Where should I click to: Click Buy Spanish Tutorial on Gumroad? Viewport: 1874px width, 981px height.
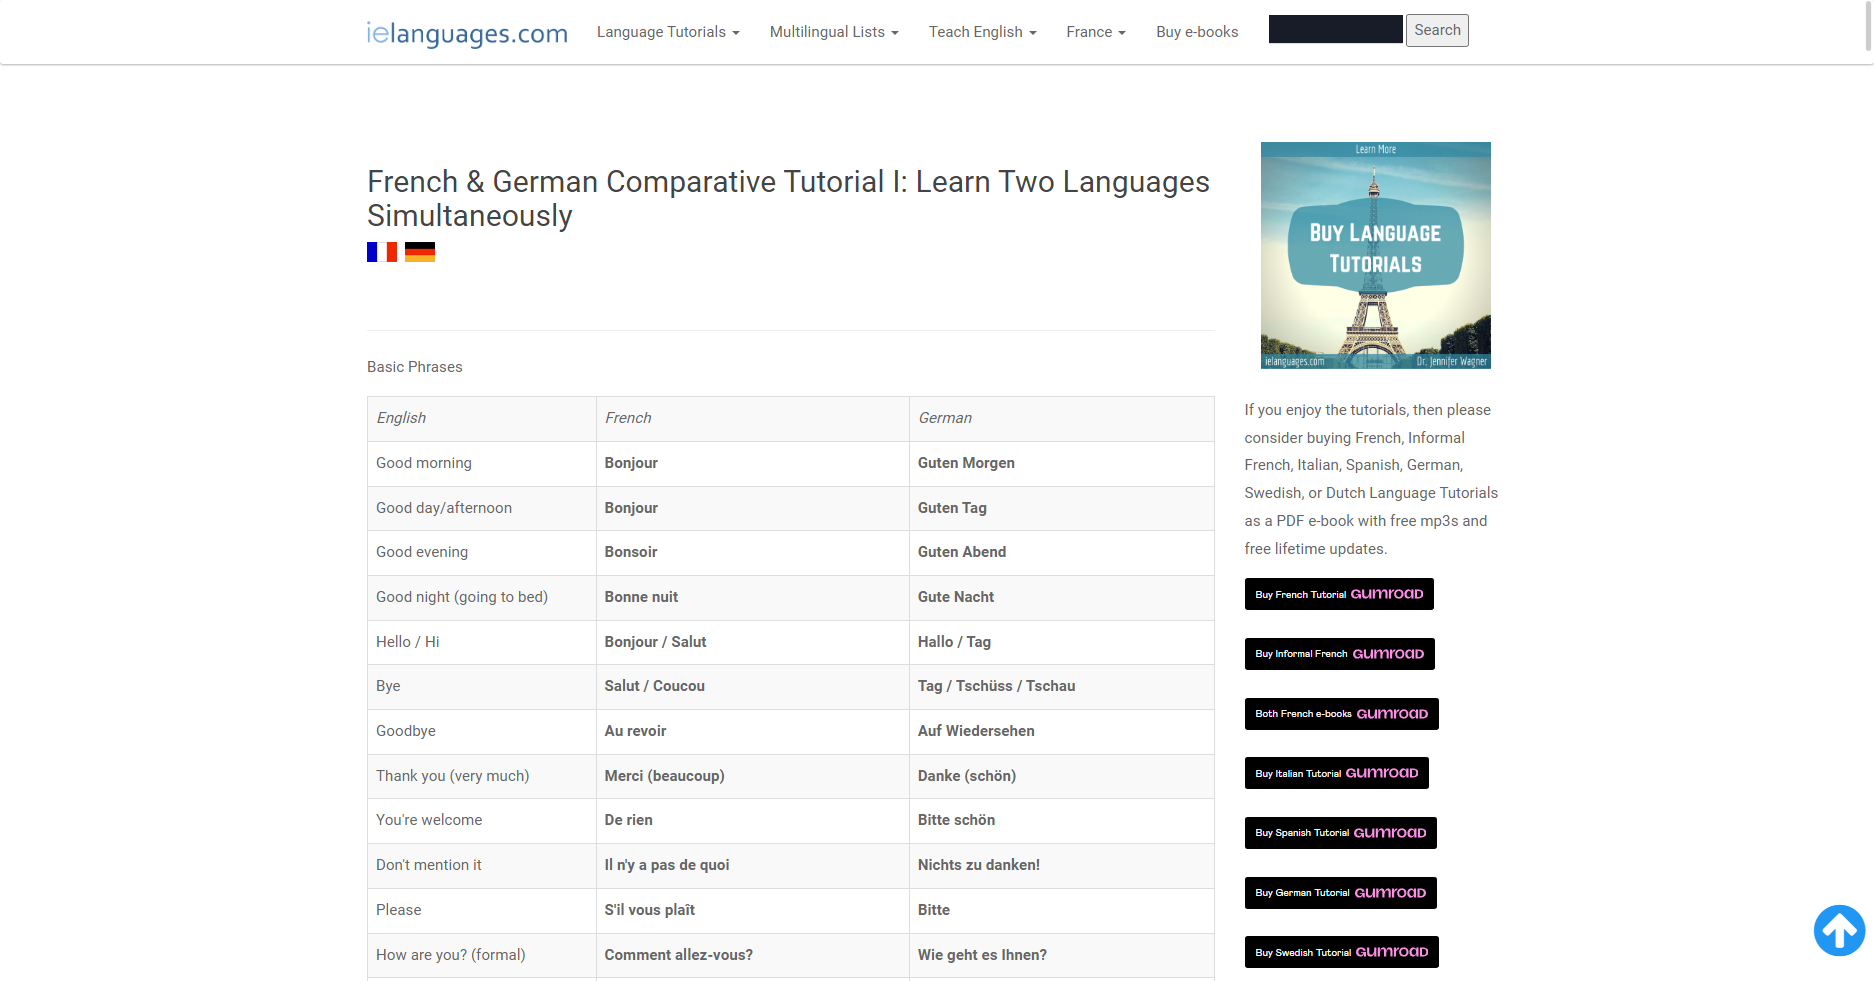[1340, 832]
